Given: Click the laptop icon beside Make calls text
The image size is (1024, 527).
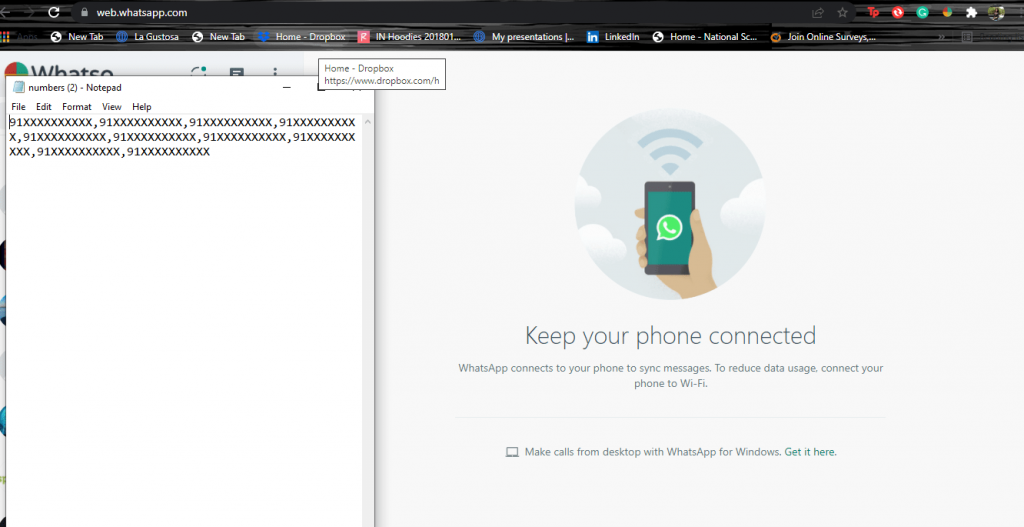Looking at the screenshot, I should [512, 452].
